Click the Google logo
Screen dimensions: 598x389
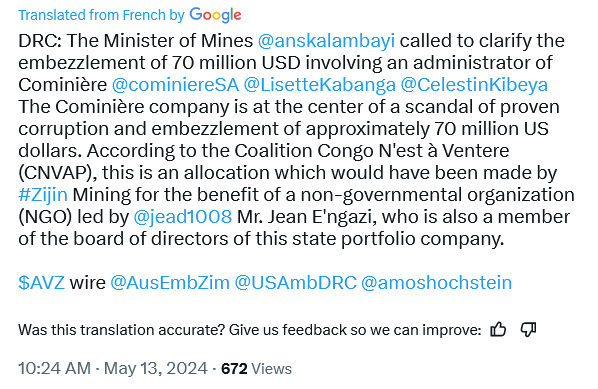coord(215,15)
